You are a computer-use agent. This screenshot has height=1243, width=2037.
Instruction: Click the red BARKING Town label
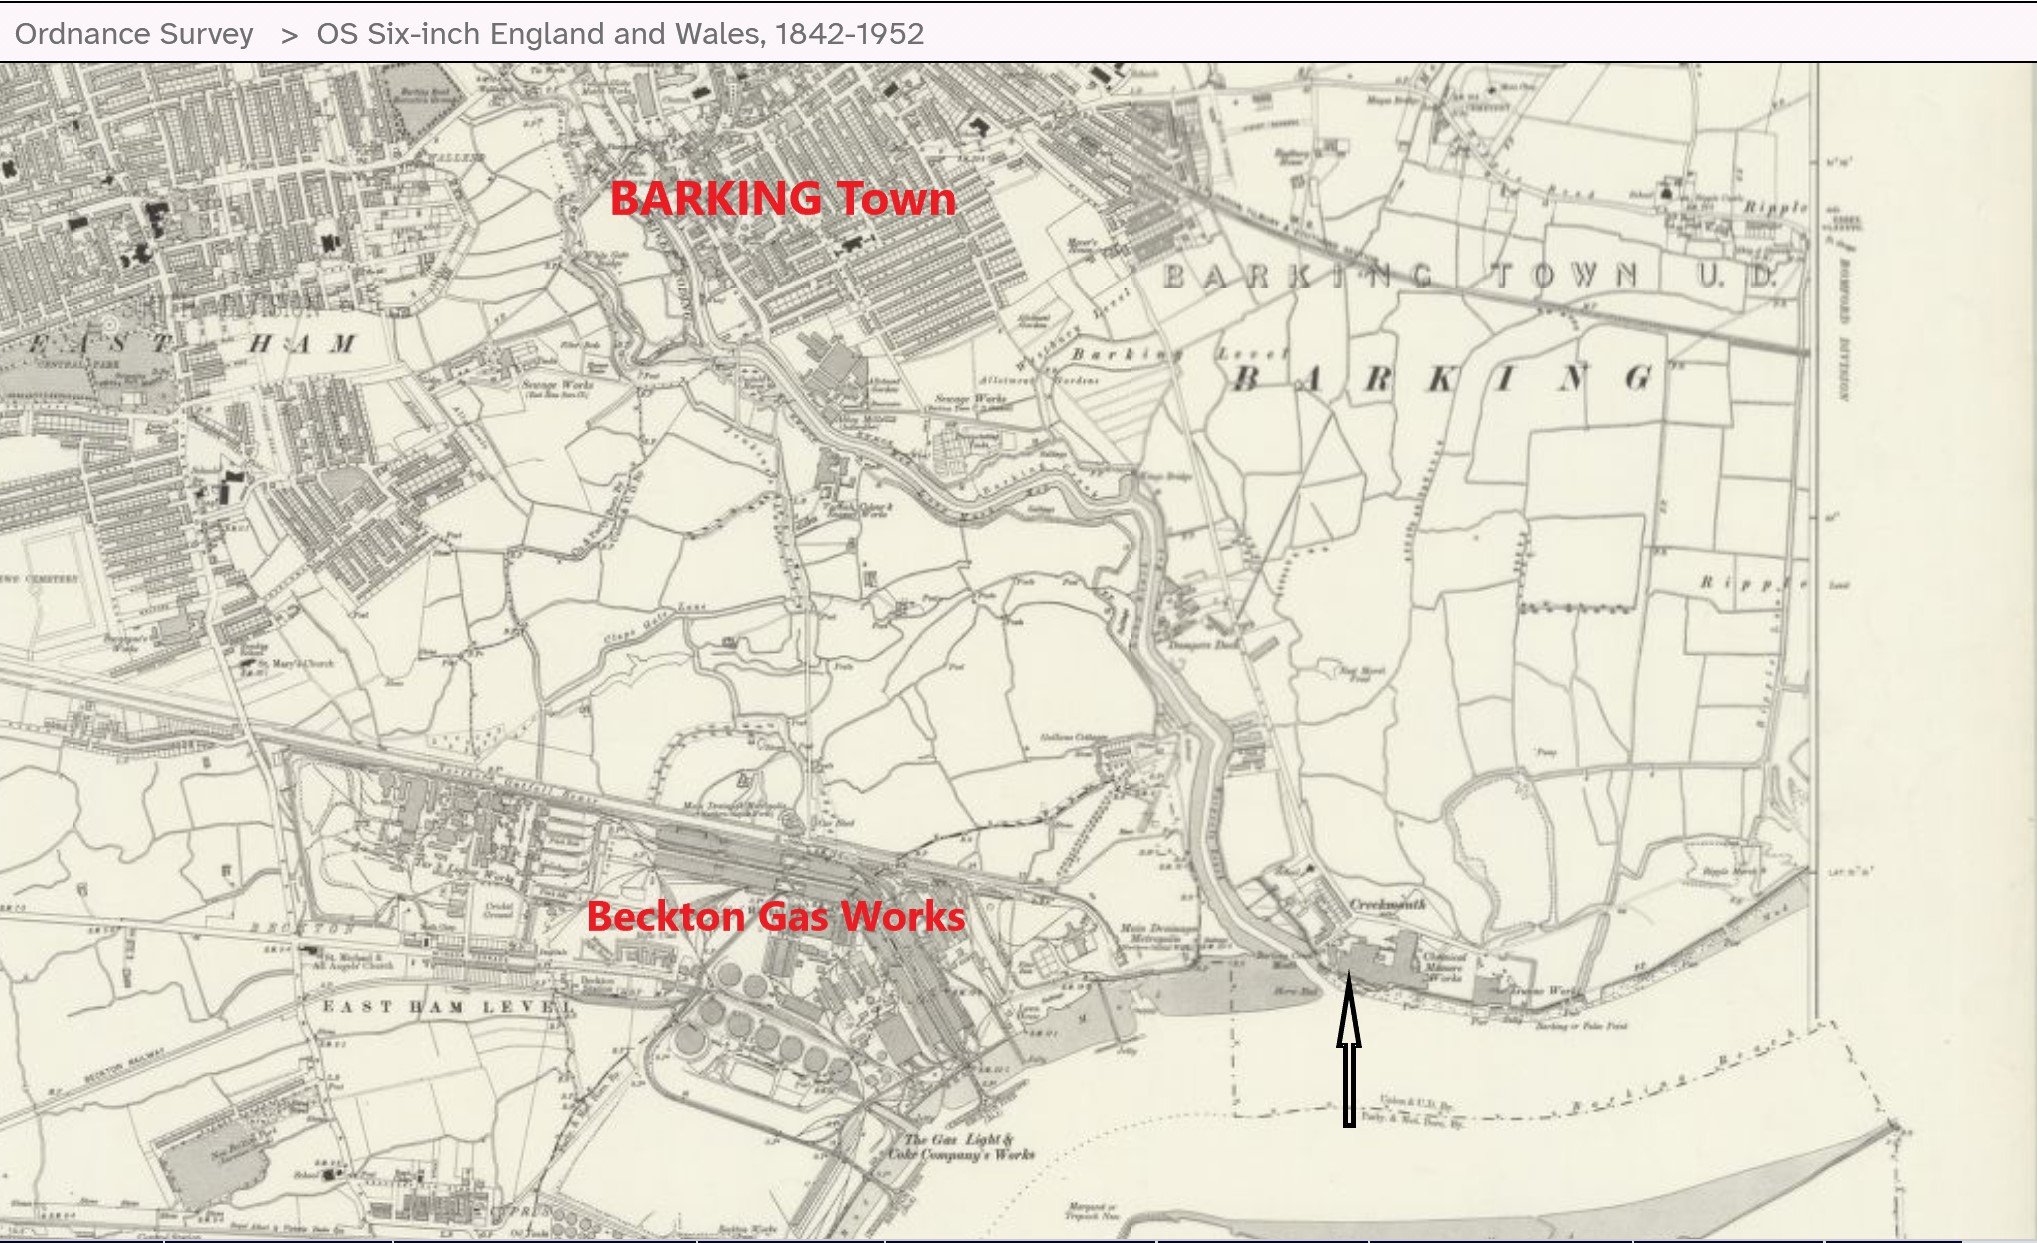click(782, 198)
